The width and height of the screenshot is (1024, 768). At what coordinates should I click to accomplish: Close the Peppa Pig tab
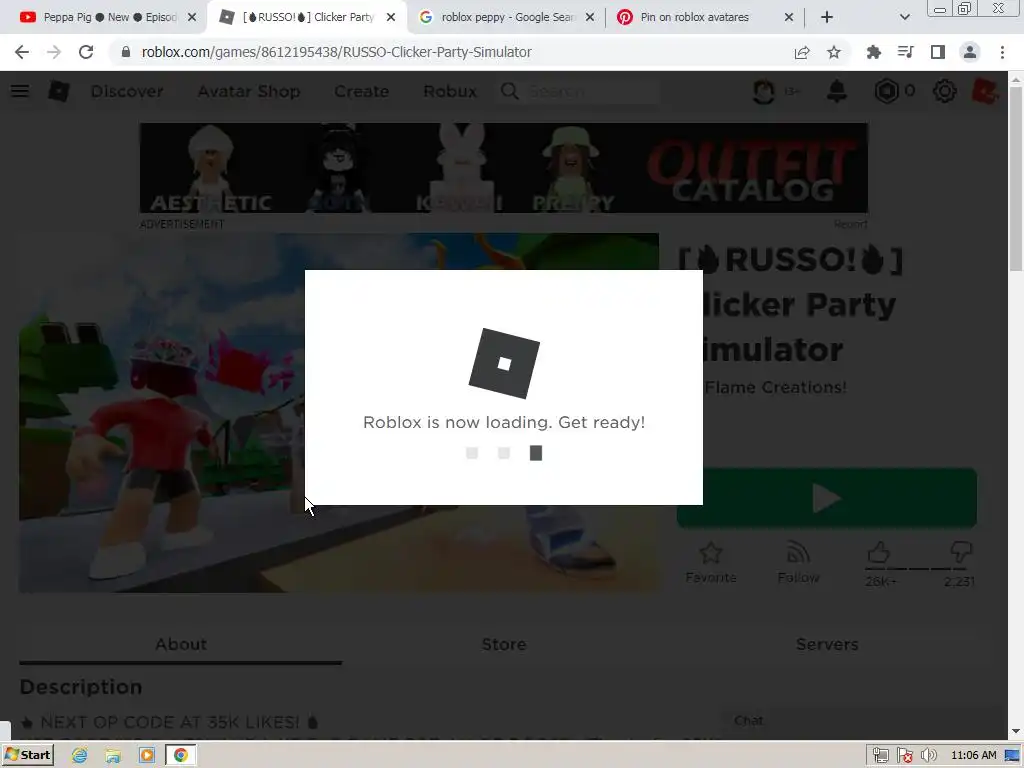tap(192, 17)
